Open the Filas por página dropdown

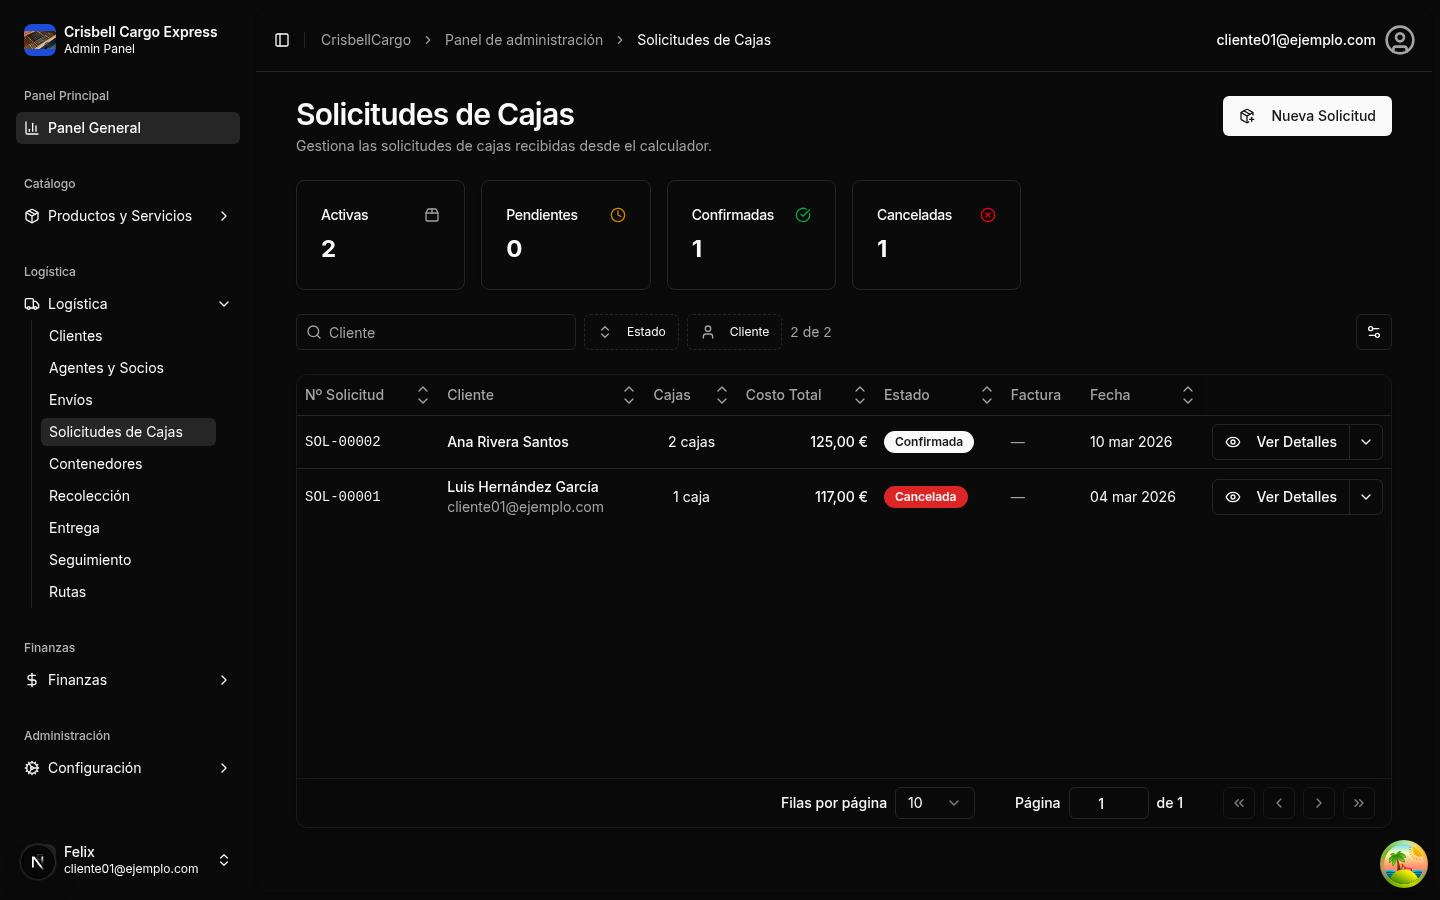934,802
